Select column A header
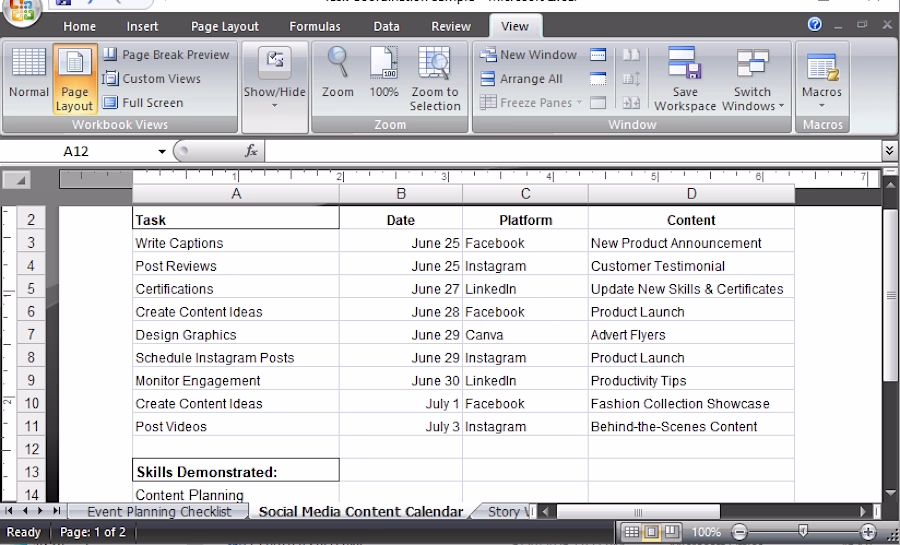This screenshot has width=900, height=545. click(236, 194)
